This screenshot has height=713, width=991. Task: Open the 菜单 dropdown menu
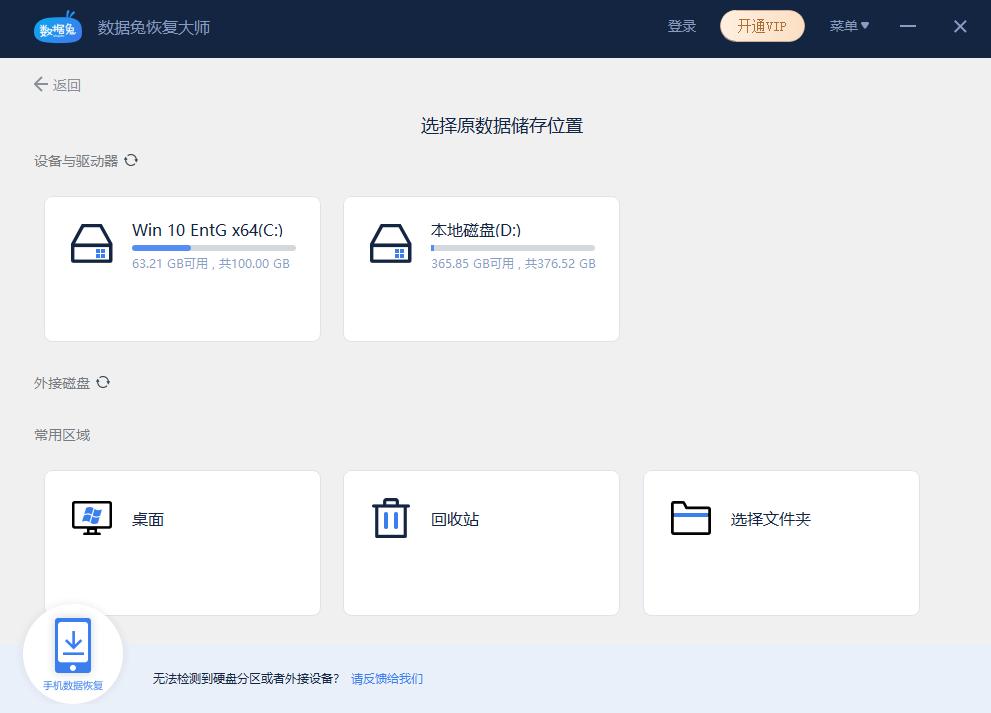coord(848,26)
